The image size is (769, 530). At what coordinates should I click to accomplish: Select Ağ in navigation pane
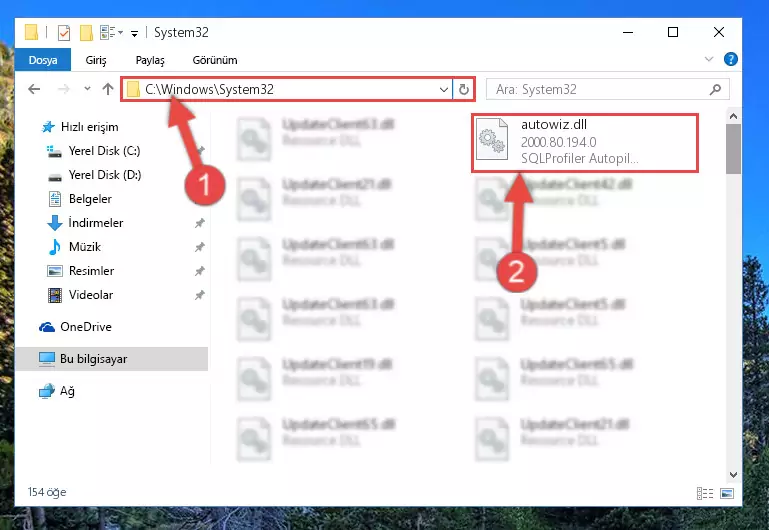(x=56, y=391)
